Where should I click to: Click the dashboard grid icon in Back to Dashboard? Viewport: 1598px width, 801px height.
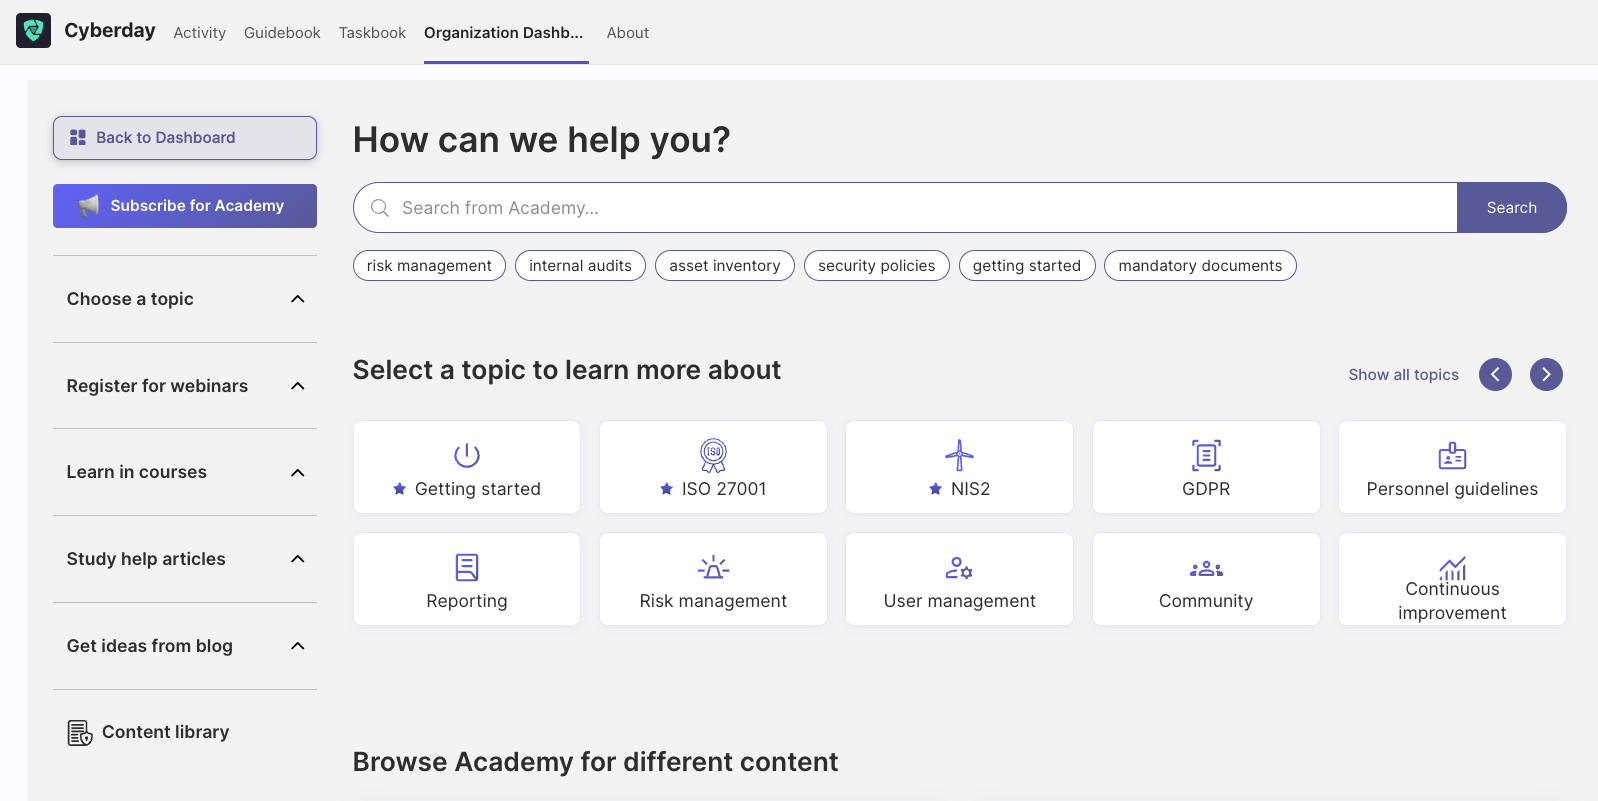[x=78, y=138]
